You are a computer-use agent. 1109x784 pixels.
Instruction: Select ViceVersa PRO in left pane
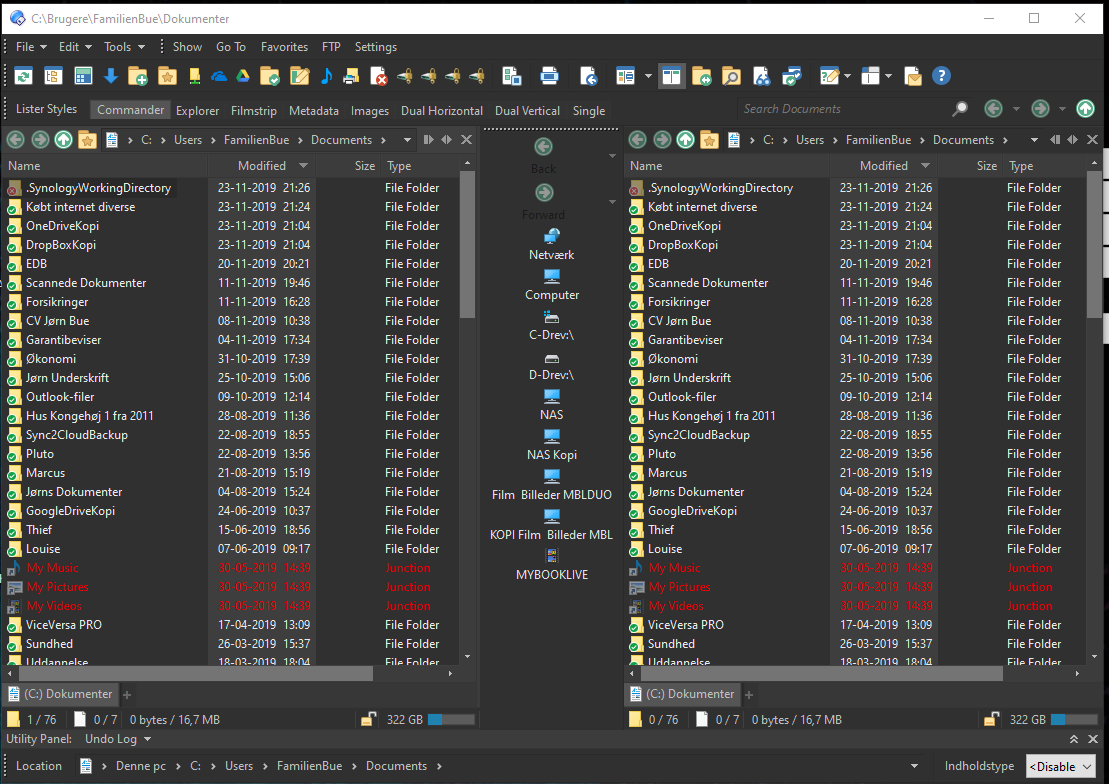[x=64, y=625]
